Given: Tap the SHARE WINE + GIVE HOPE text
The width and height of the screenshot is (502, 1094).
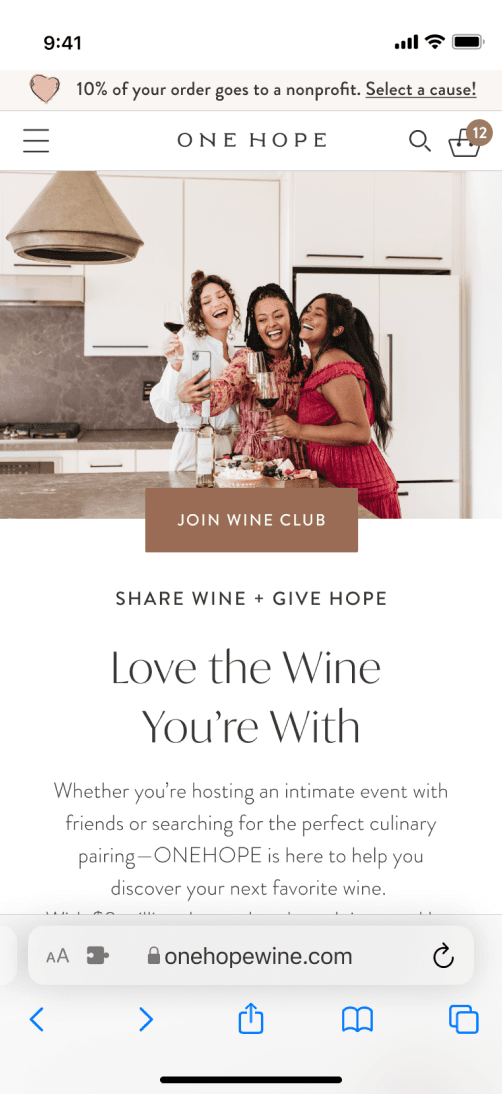Looking at the screenshot, I should coord(251,599).
